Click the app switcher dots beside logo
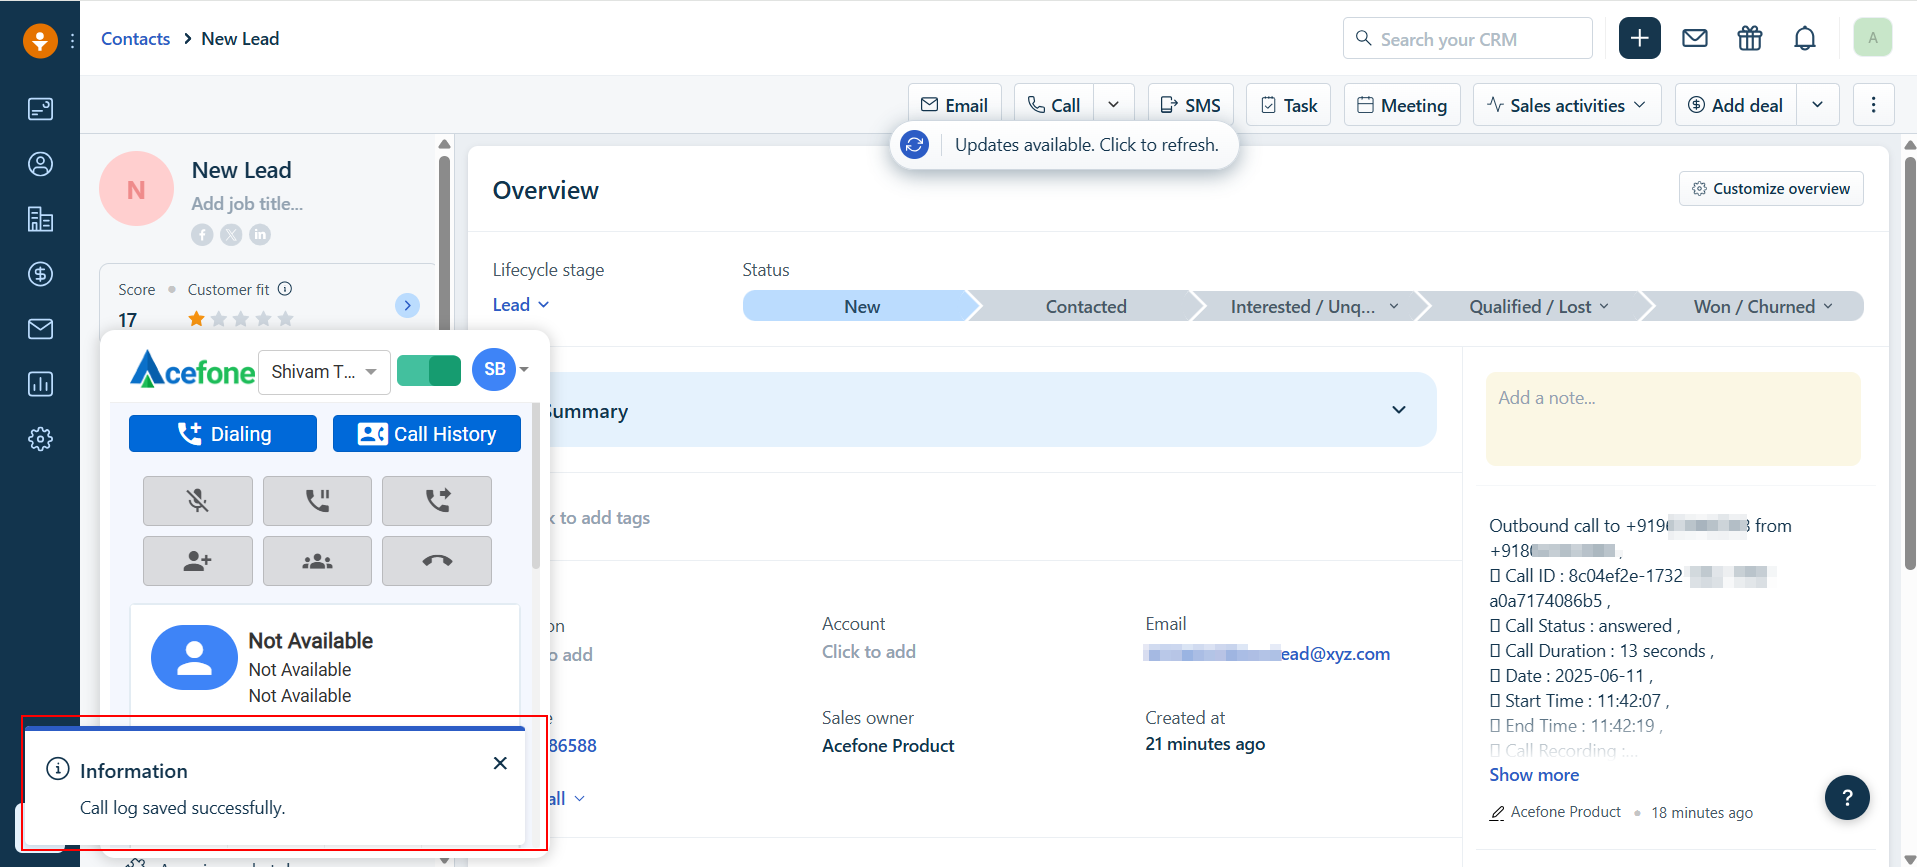 pos(72,41)
